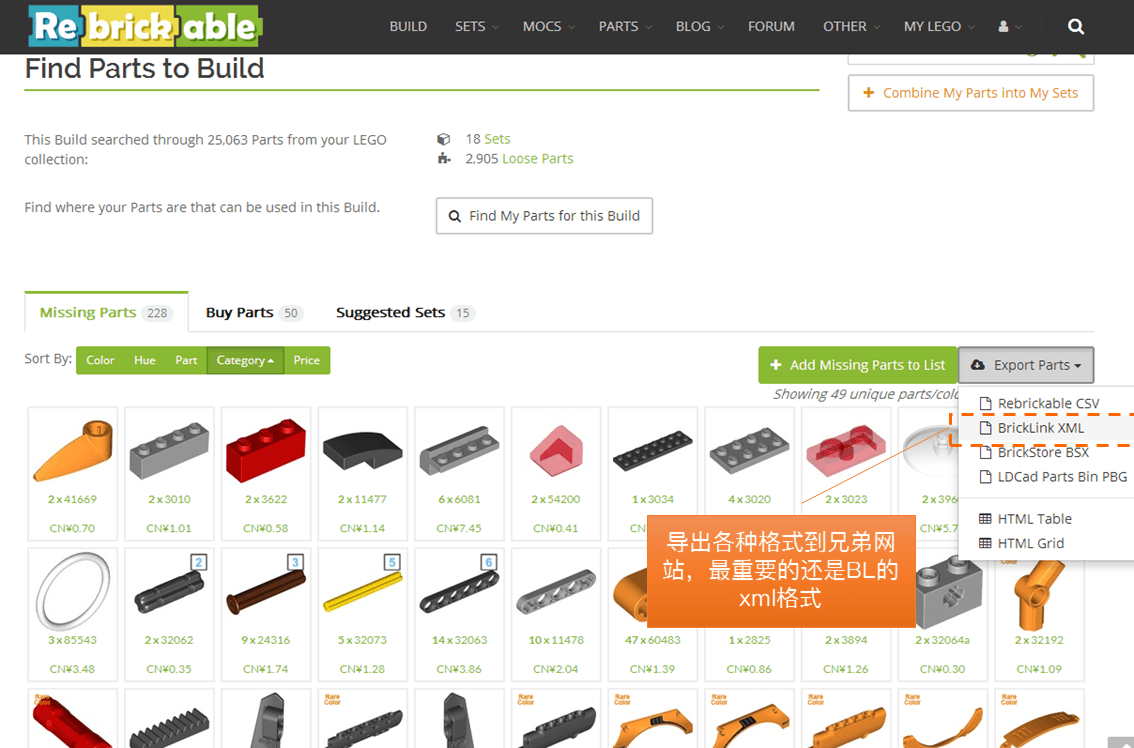Screen dimensions: 1134x748
Task: Open the user account icon menu
Action: click(x=1010, y=27)
